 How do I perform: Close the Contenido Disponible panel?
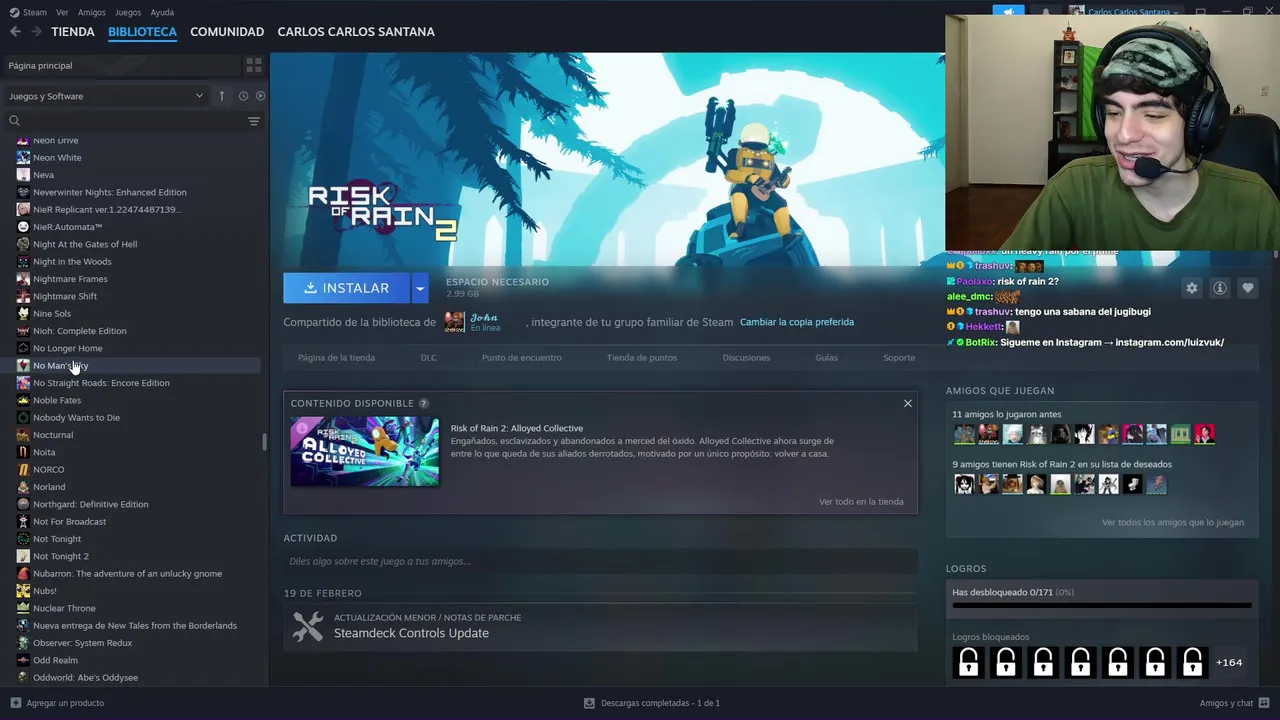pos(908,403)
